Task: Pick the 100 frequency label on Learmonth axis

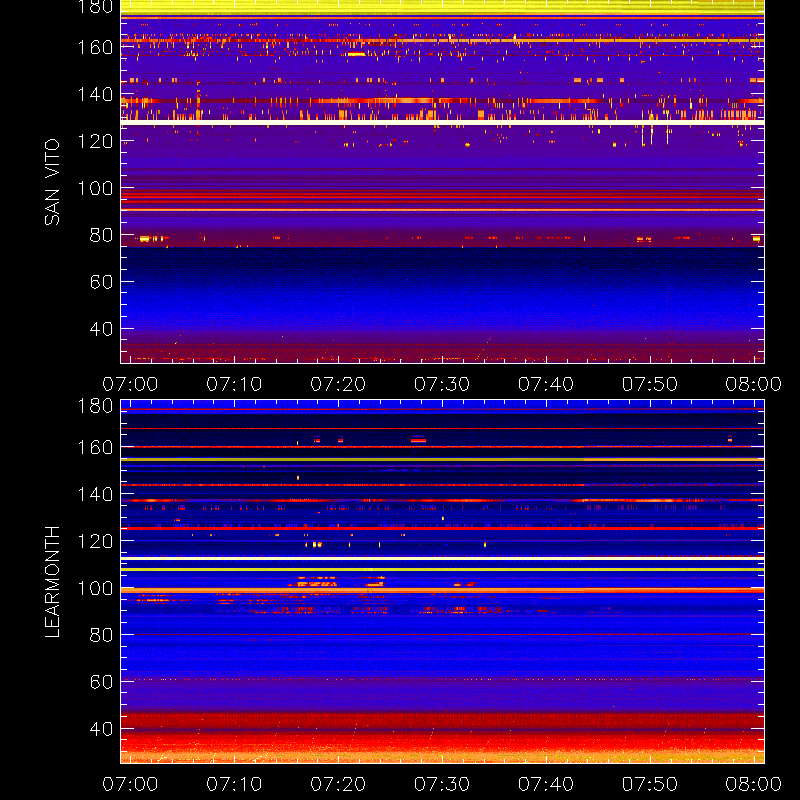Action: pyautogui.click(x=95, y=588)
